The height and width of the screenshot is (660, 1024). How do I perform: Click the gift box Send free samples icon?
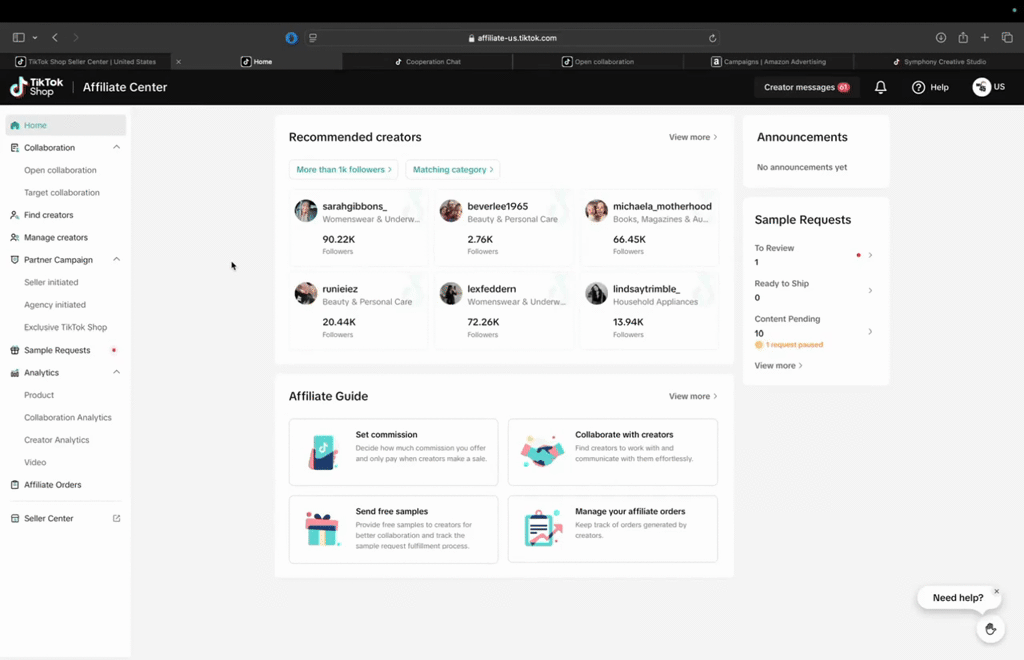tap(322, 529)
